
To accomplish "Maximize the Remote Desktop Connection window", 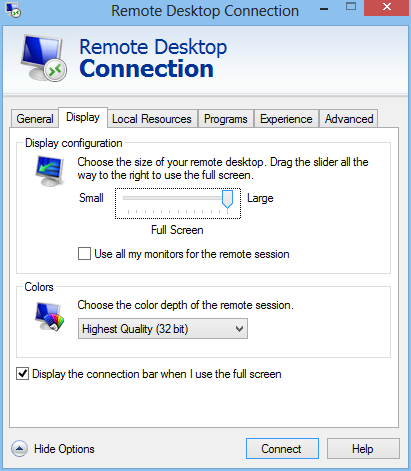I will tap(351, 7).
